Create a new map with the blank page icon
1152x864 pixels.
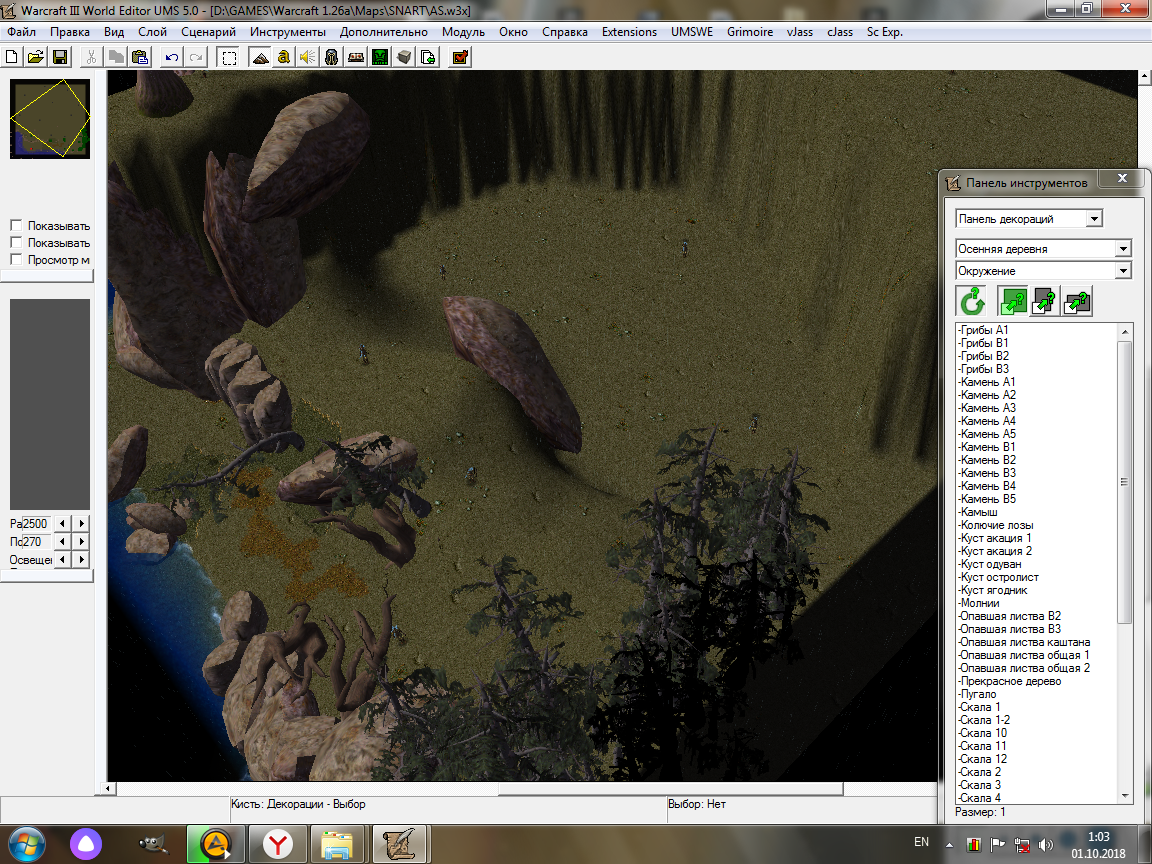point(12,57)
